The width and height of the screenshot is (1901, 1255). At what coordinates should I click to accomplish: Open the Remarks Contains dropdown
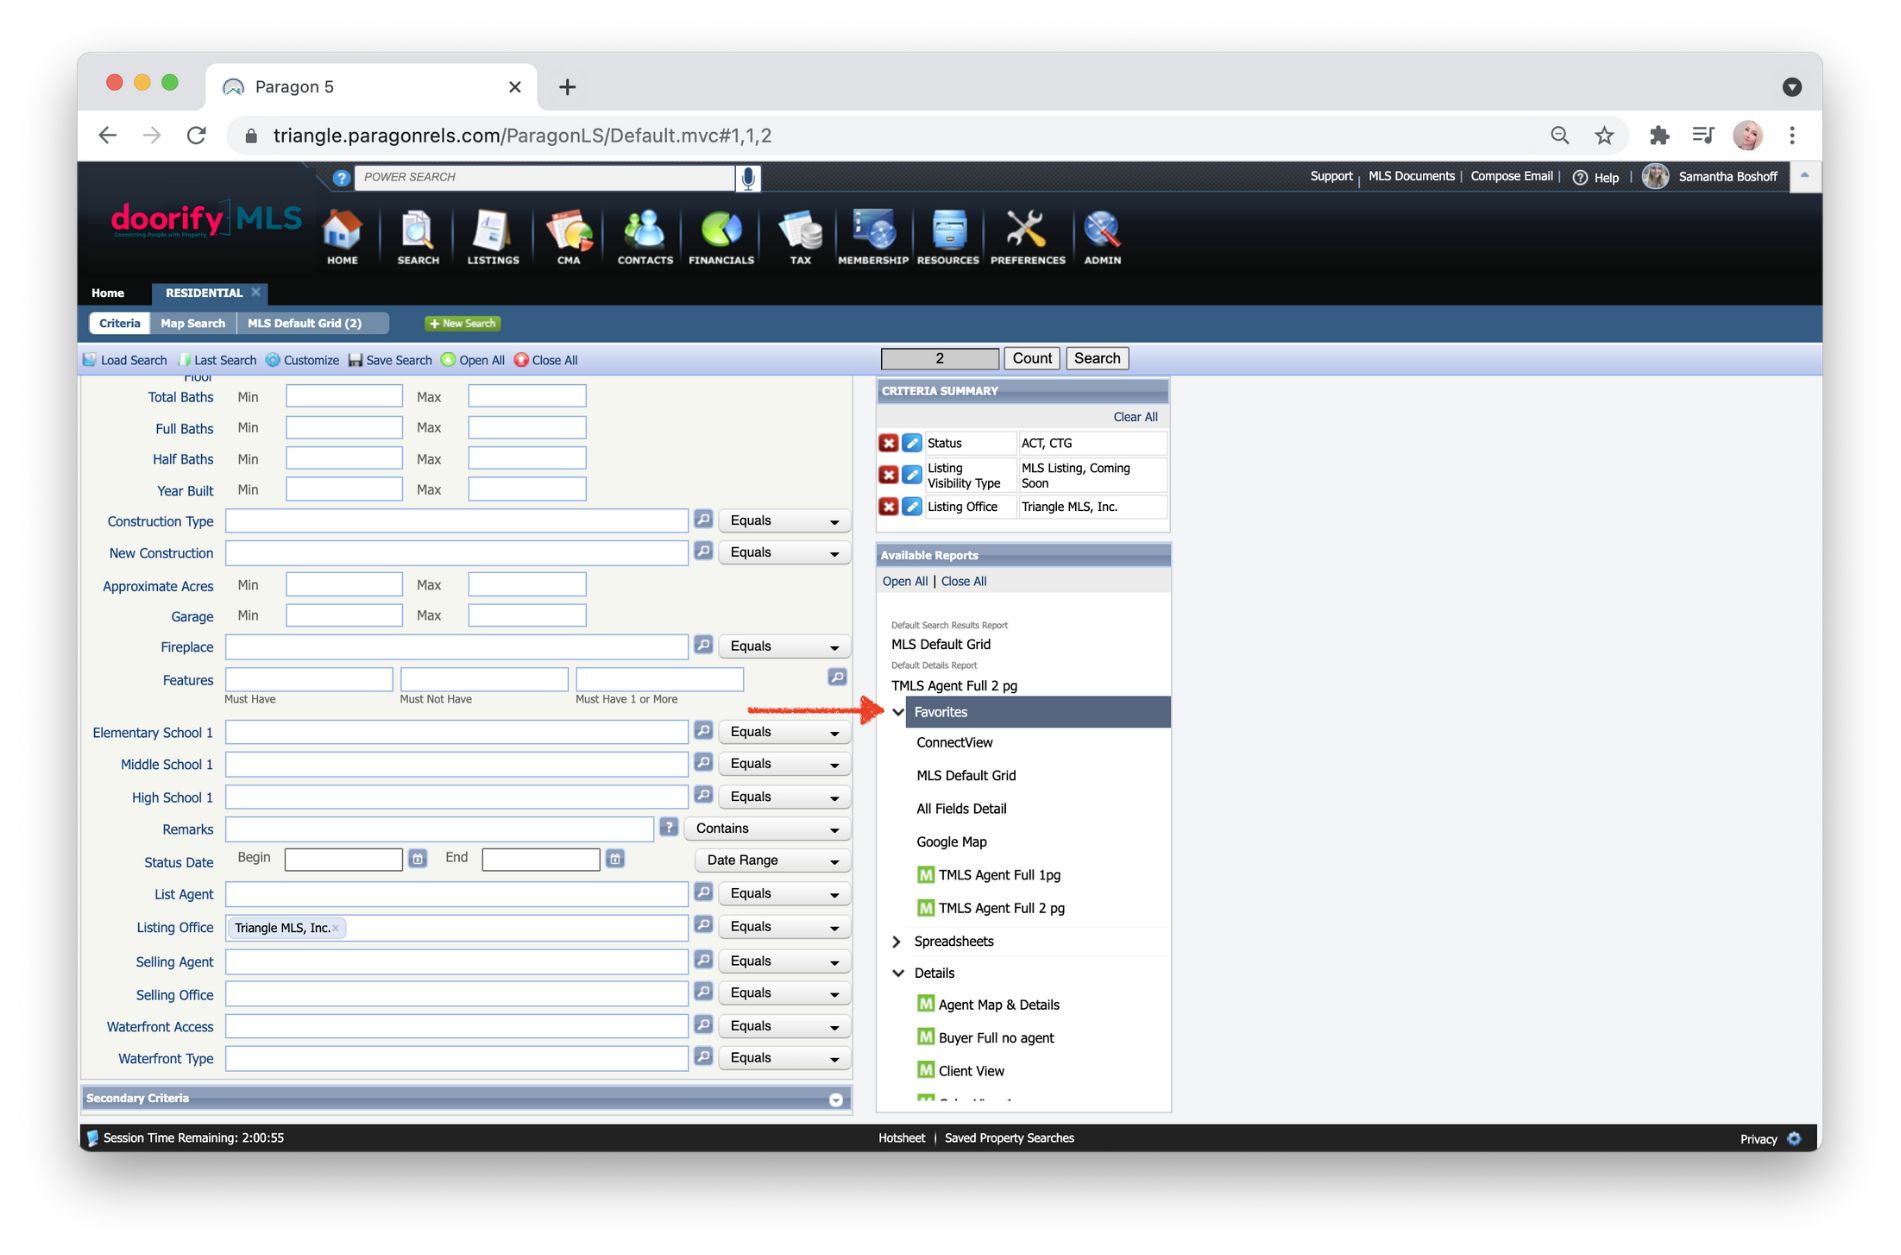pyautogui.click(x=767, y=829)
